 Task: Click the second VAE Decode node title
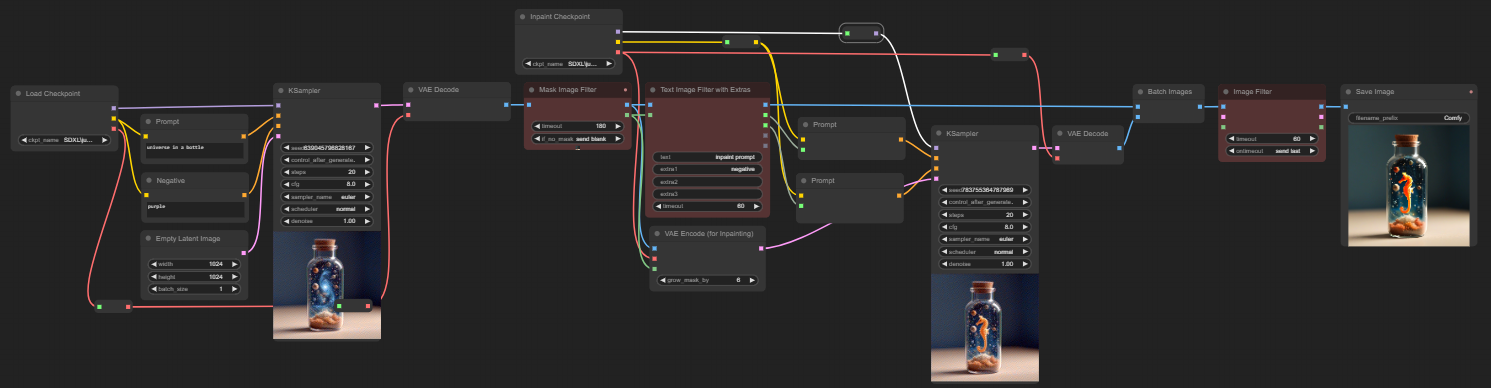click(x=1088, y=133)
